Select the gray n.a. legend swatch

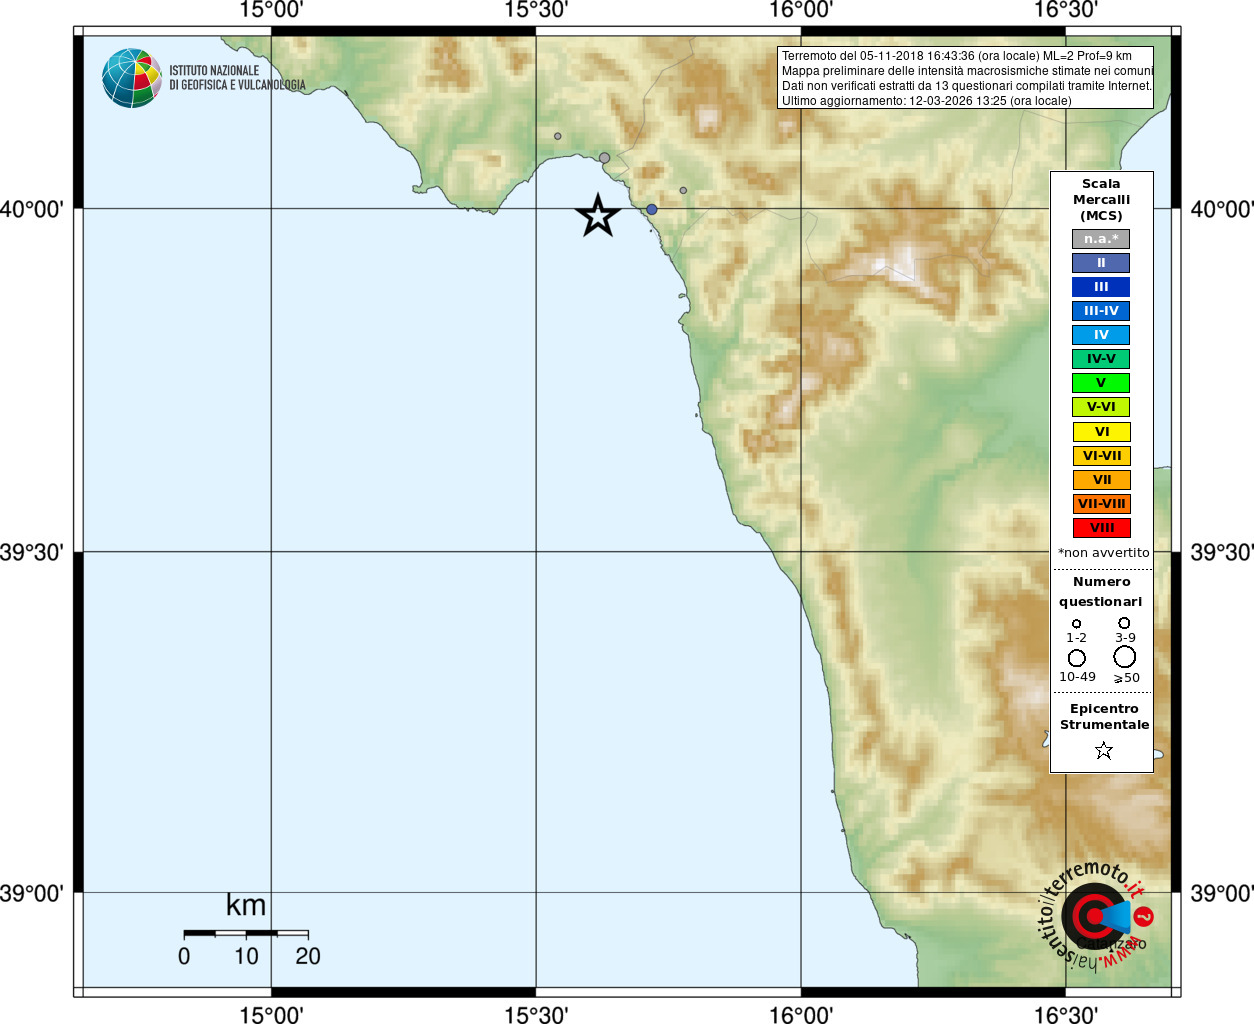point(1101,239)
